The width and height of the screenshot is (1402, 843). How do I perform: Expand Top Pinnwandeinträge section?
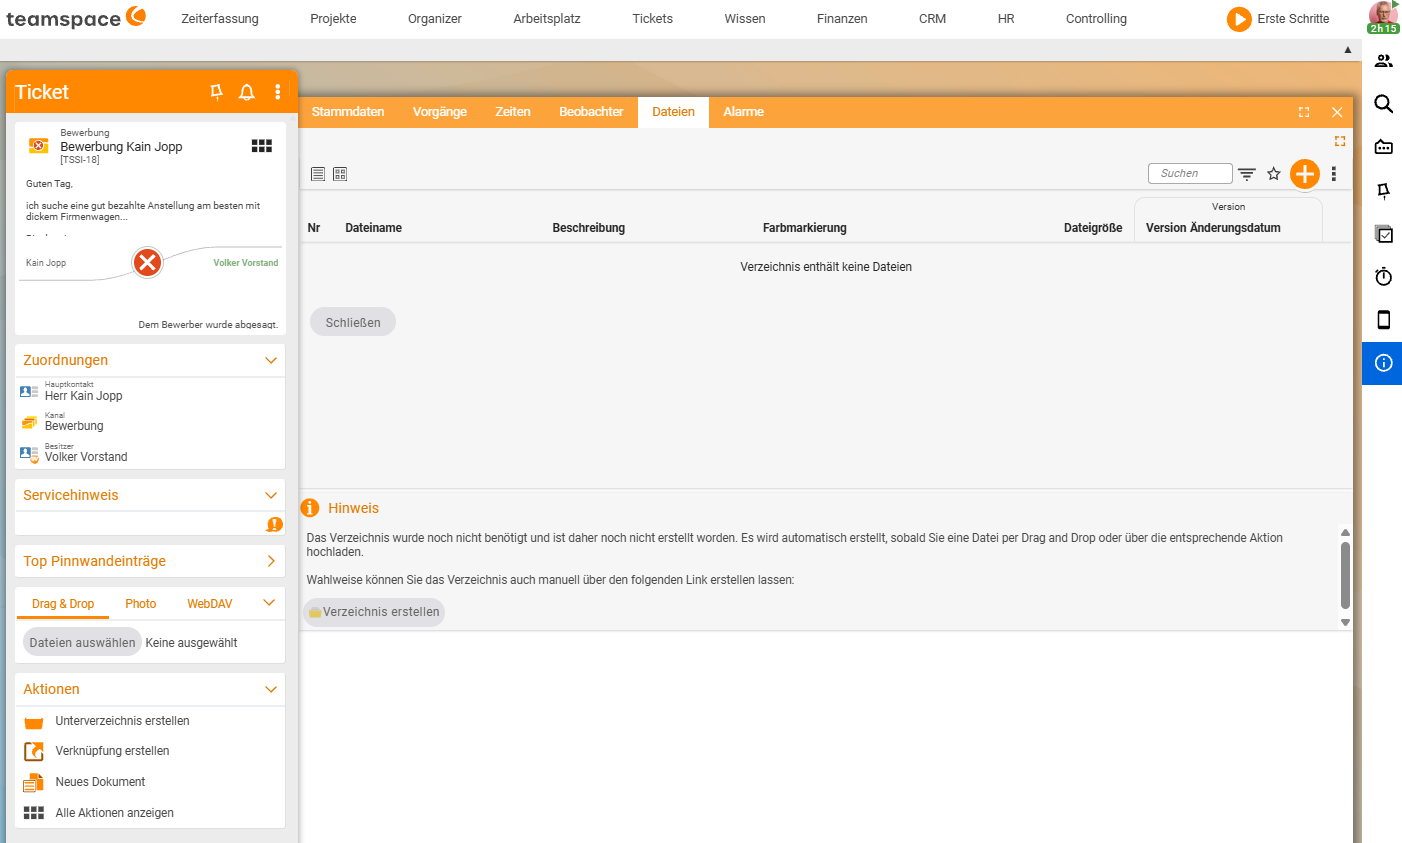coord(270,561)
